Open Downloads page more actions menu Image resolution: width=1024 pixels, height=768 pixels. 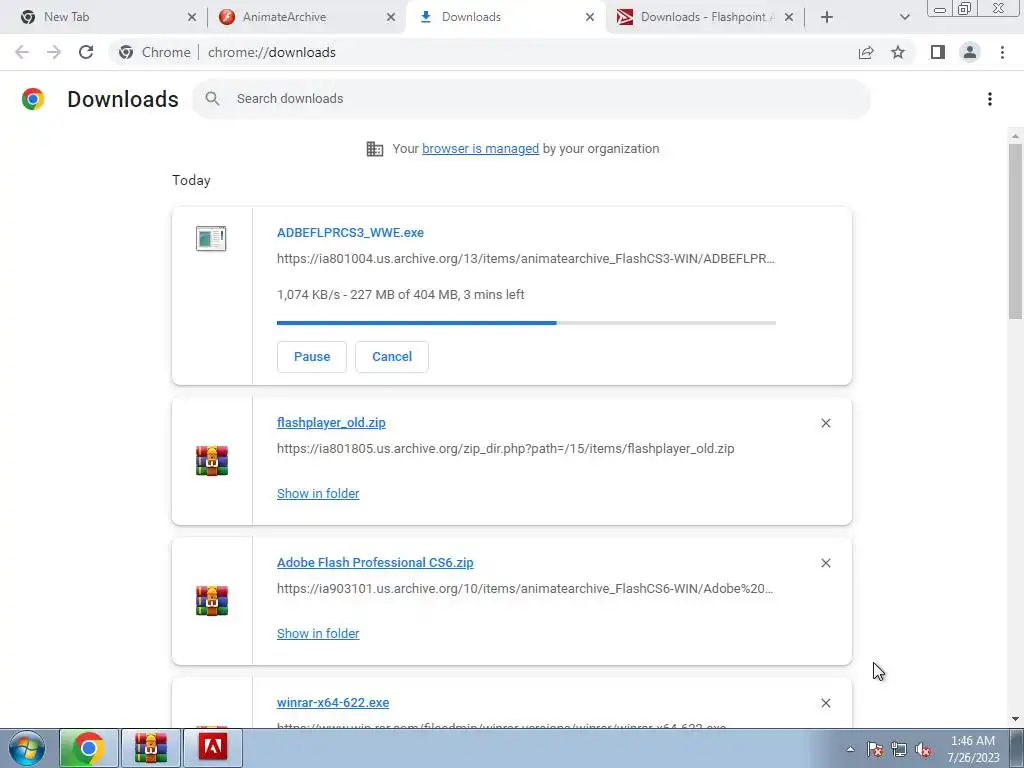click(990, 99)
